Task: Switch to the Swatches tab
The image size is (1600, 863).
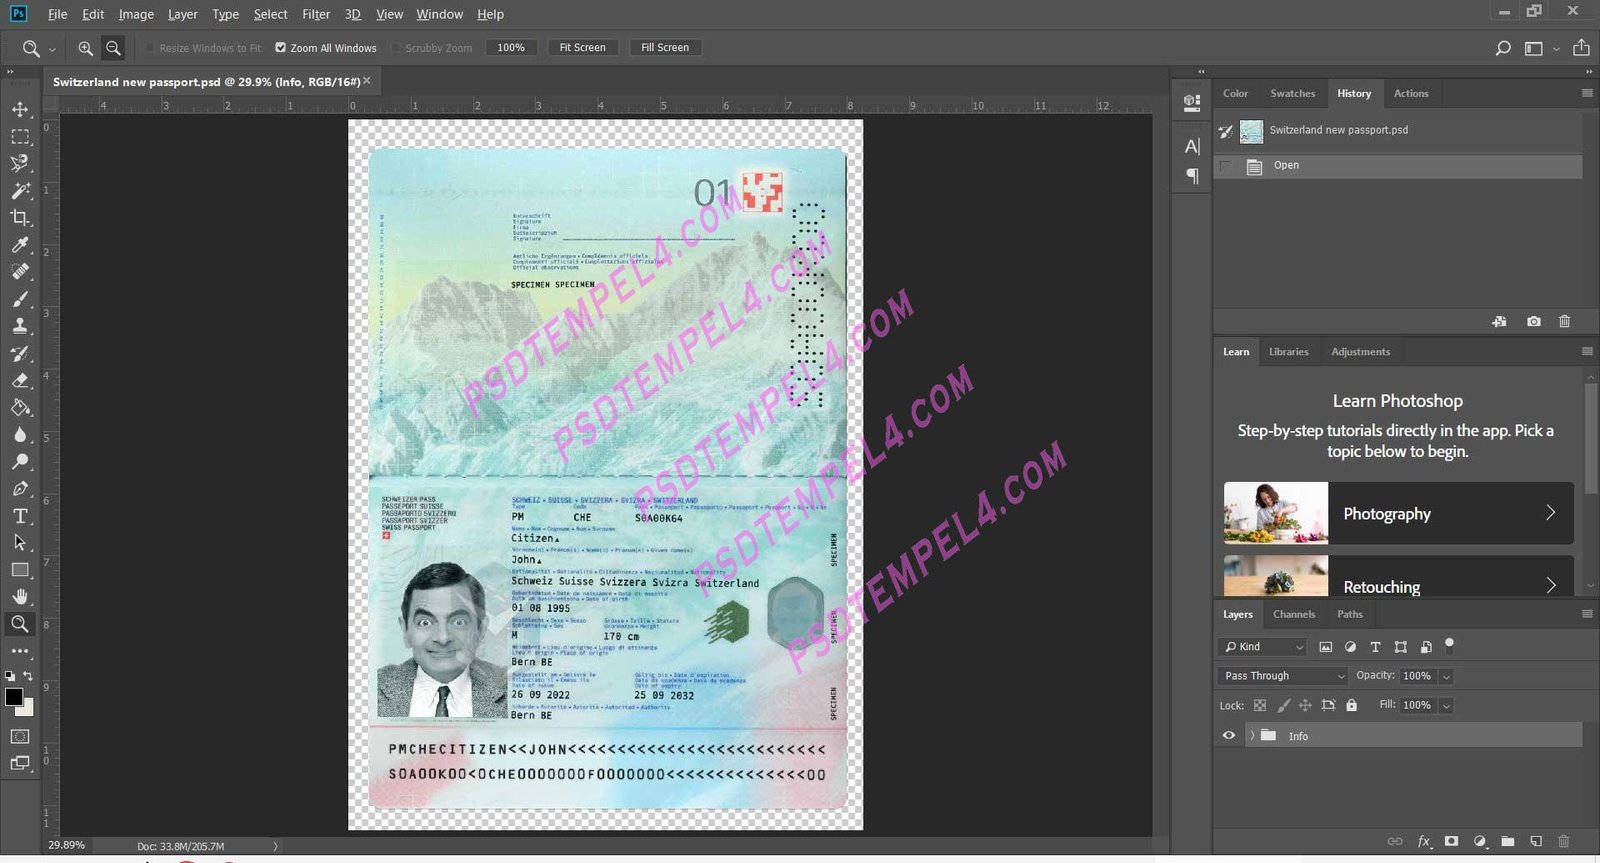Action: tap(1293, 93)
